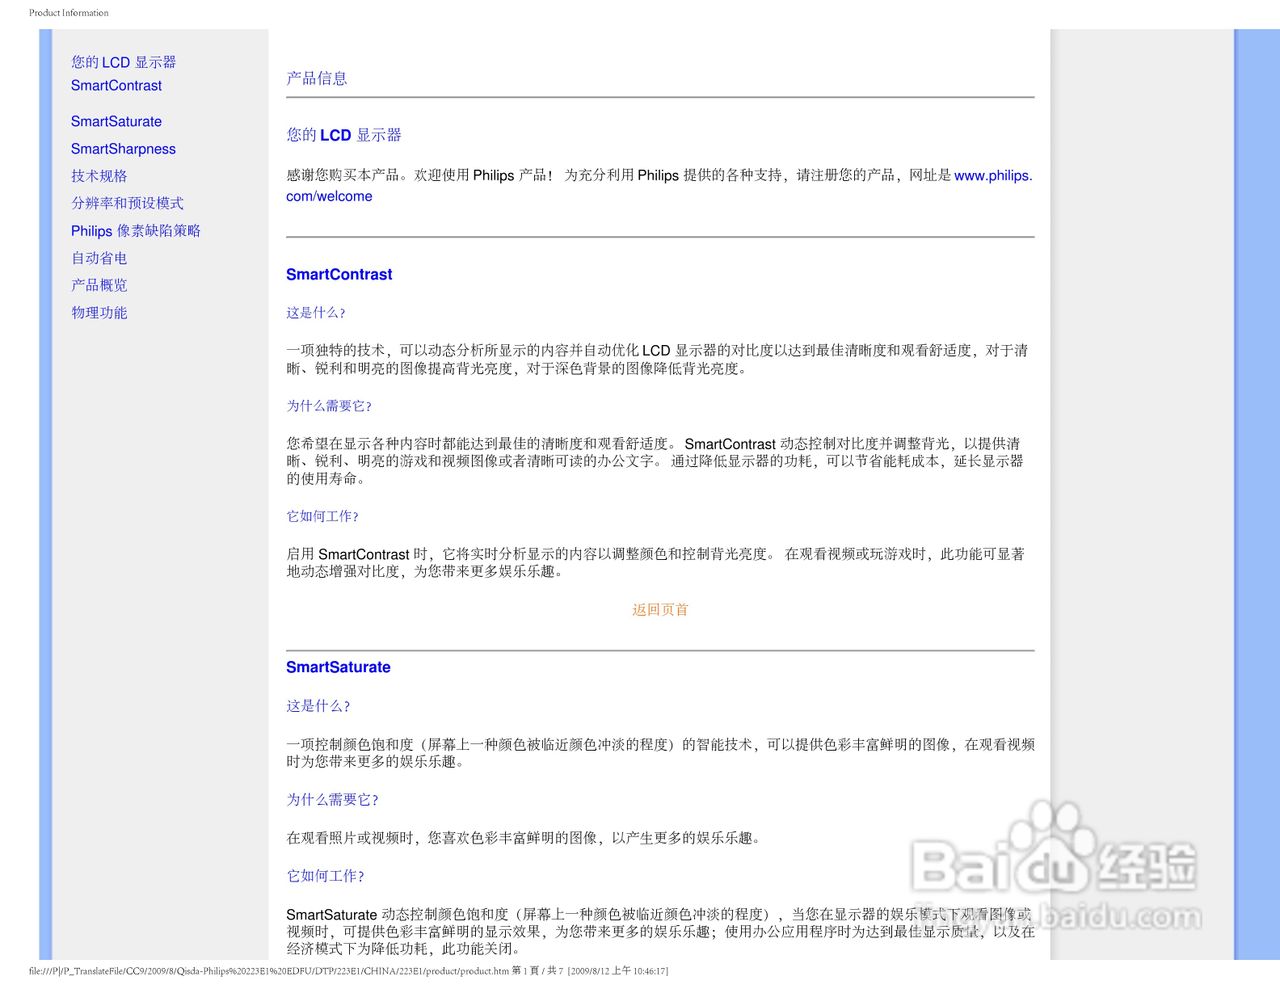This screenshot has height=989, width=1280.
Task: Click paragraph starting 一项控制颜色饱和度
Action: [x=660, y=753]
